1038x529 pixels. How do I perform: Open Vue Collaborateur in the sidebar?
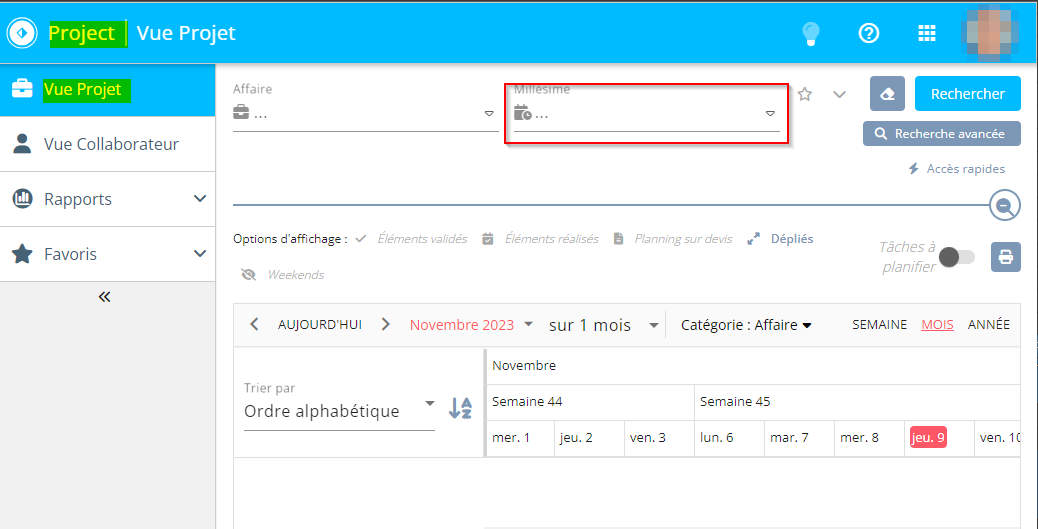pos(107,144)
